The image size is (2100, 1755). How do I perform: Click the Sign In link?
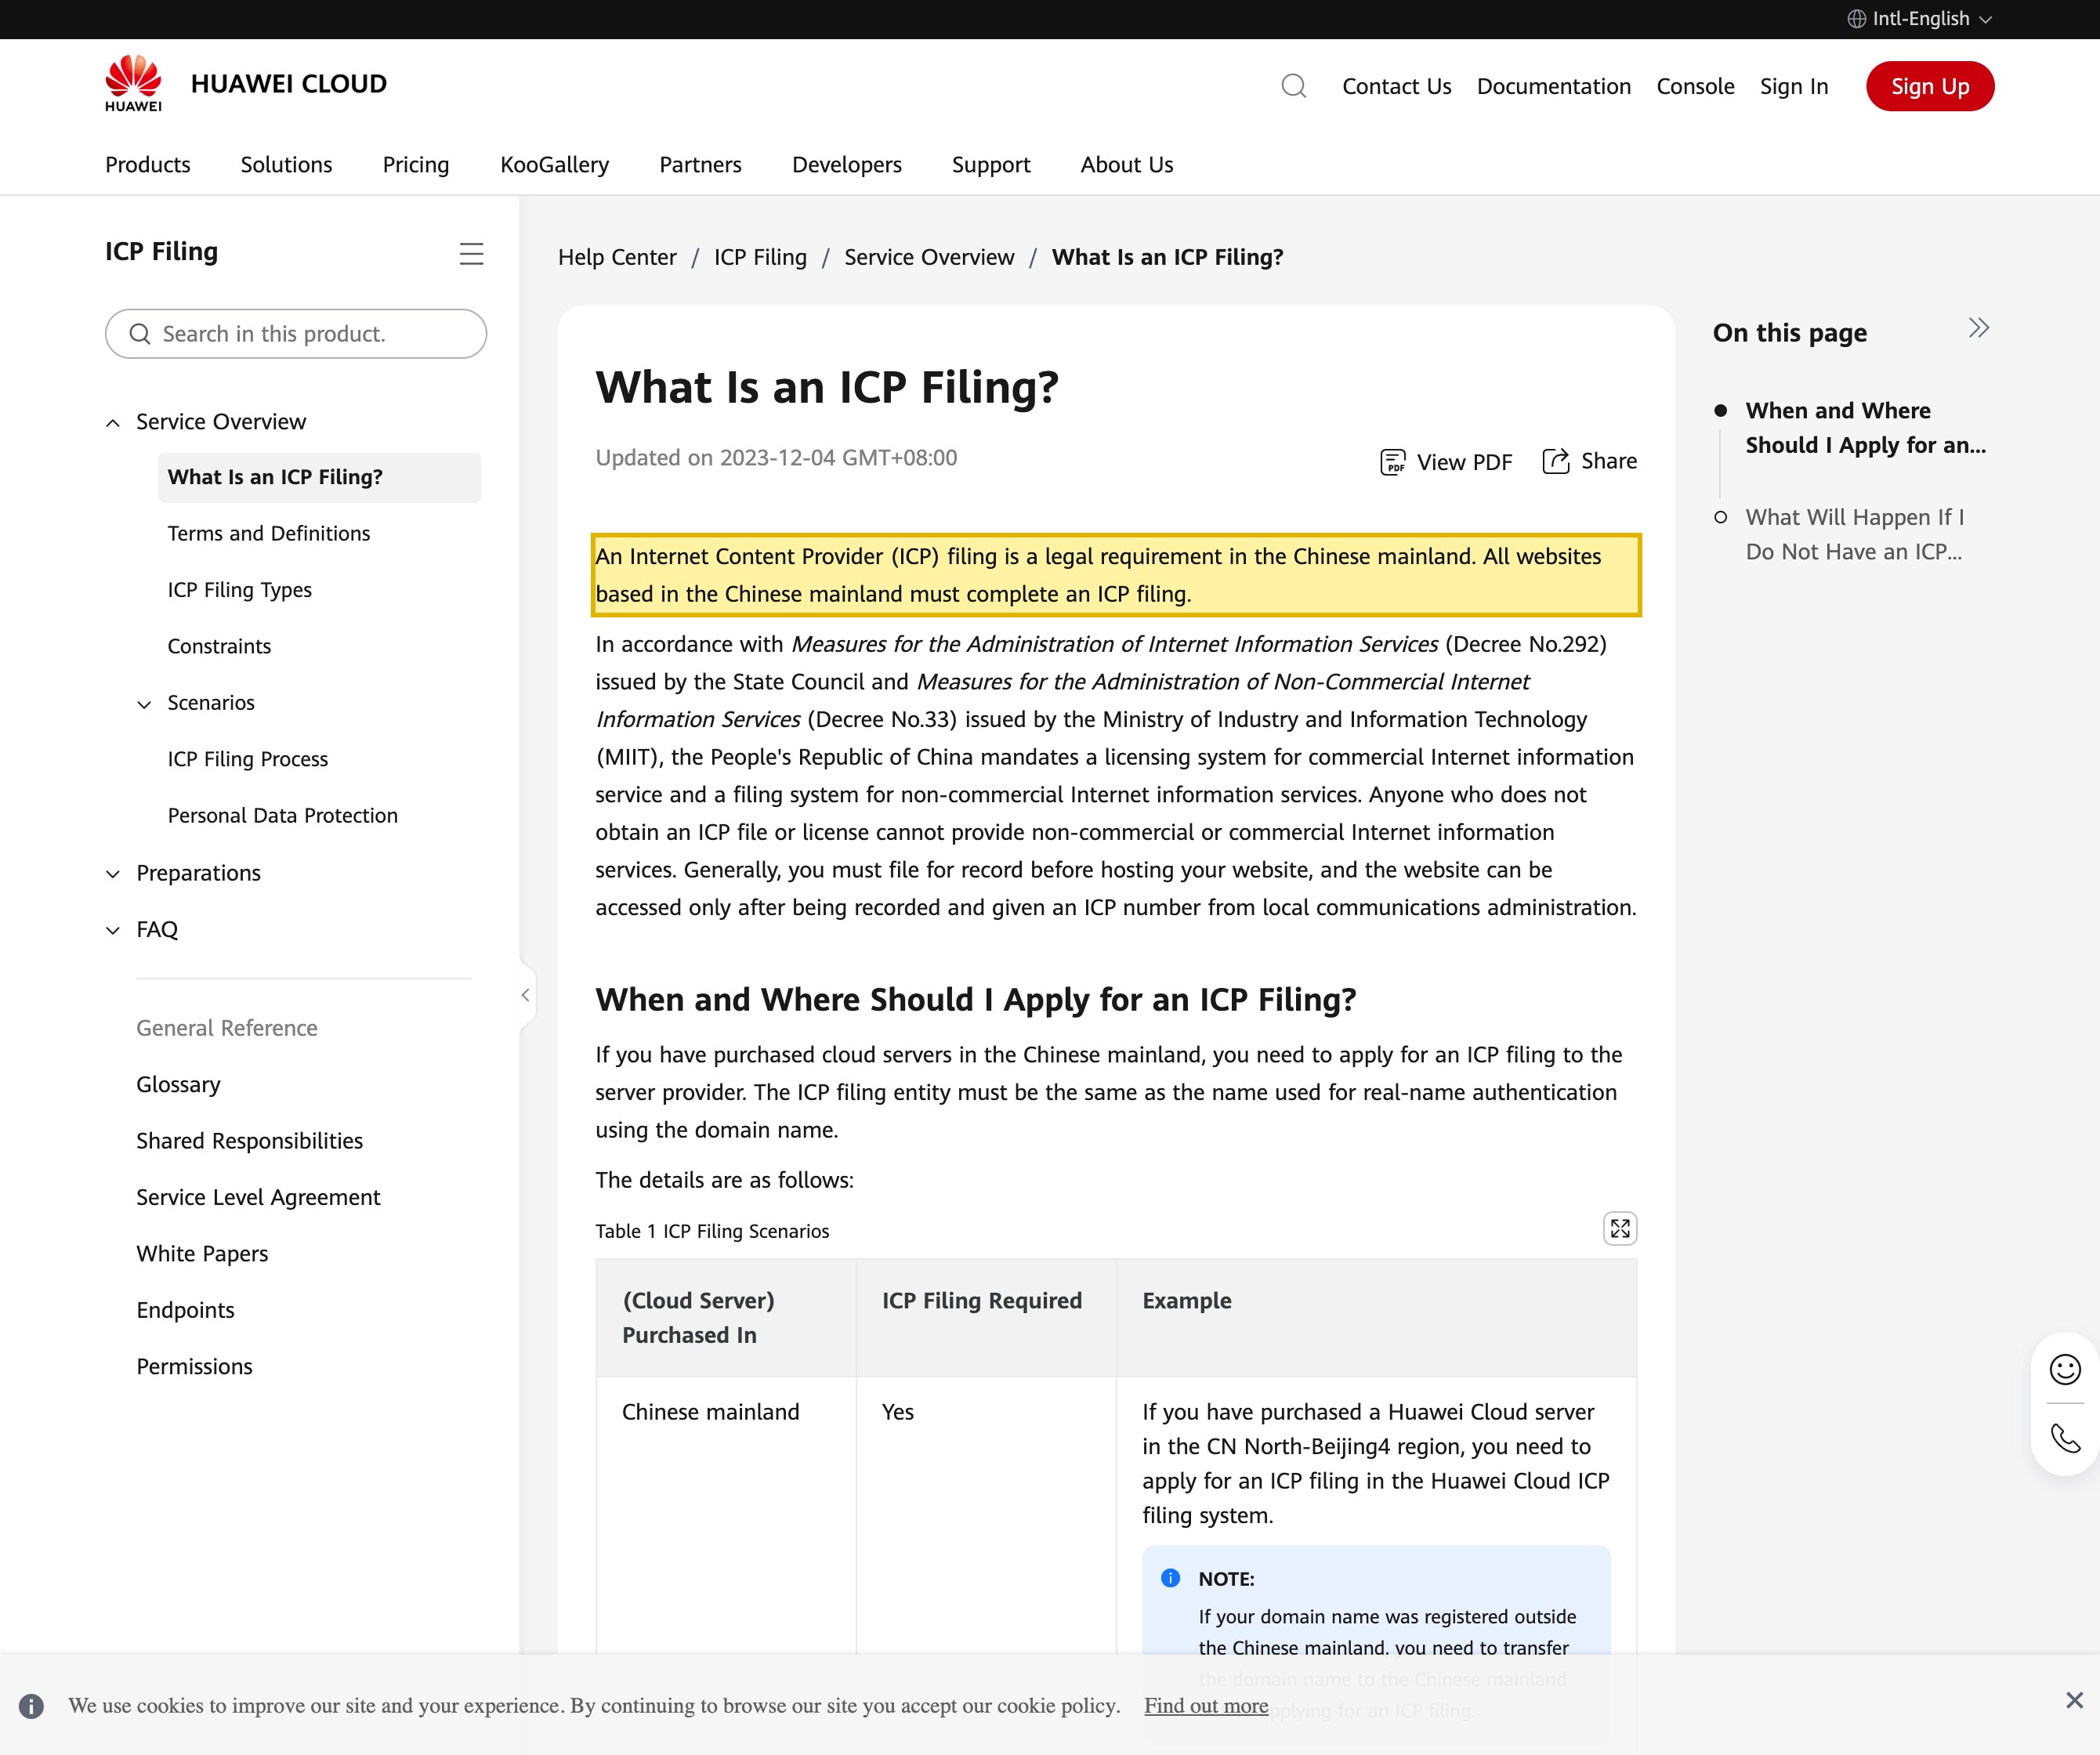(x=1794, y=86)
